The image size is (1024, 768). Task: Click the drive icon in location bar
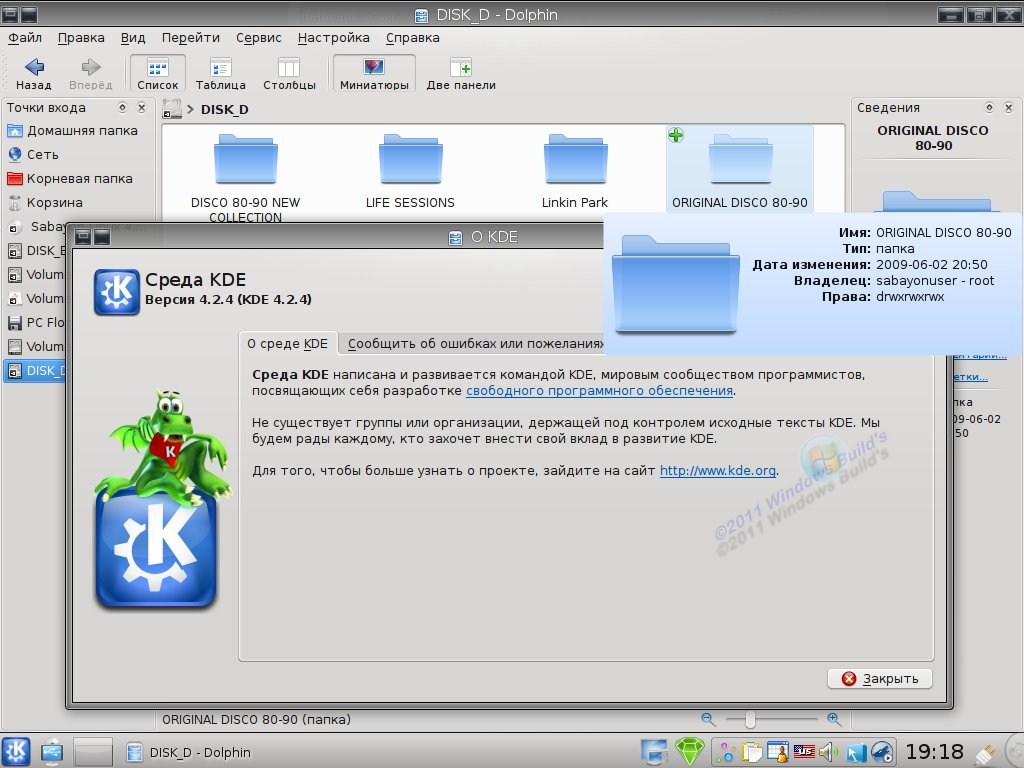point(172,109)
